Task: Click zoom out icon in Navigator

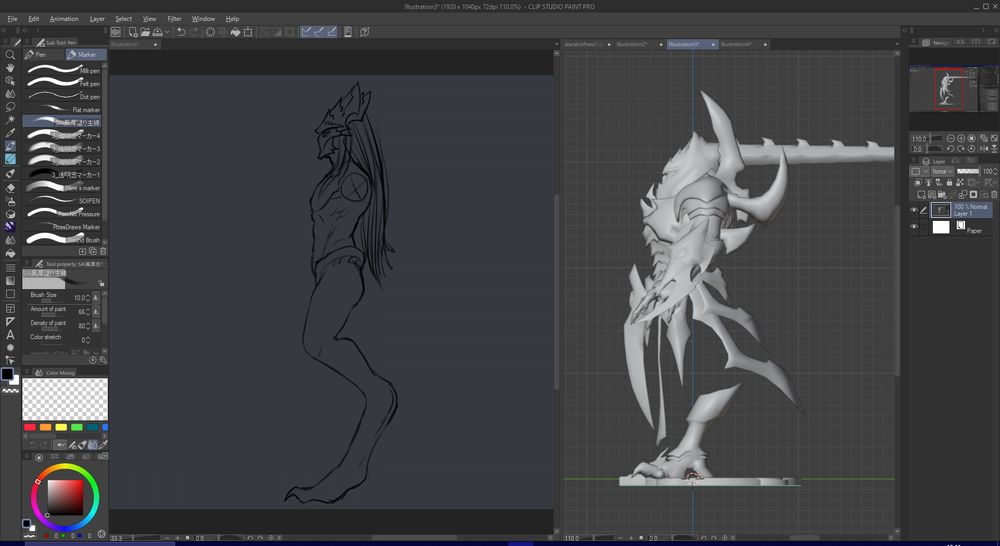Action: tap(950, 138)
